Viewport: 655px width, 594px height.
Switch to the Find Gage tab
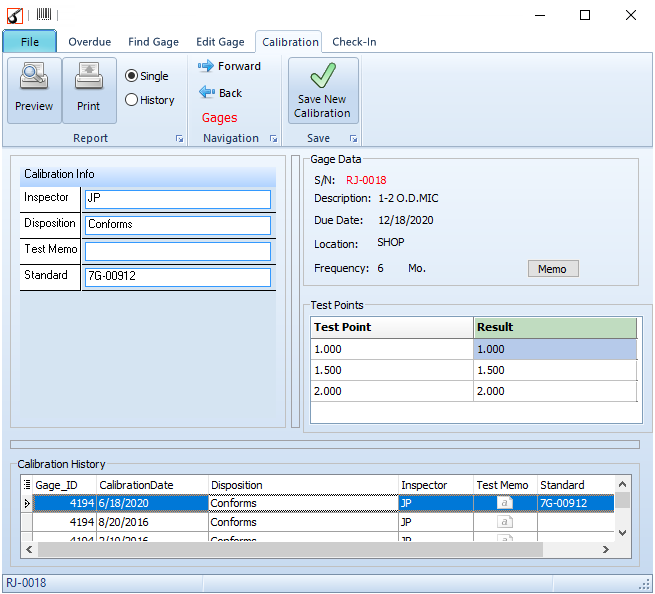pyautogui.click(x=153, y=42)
